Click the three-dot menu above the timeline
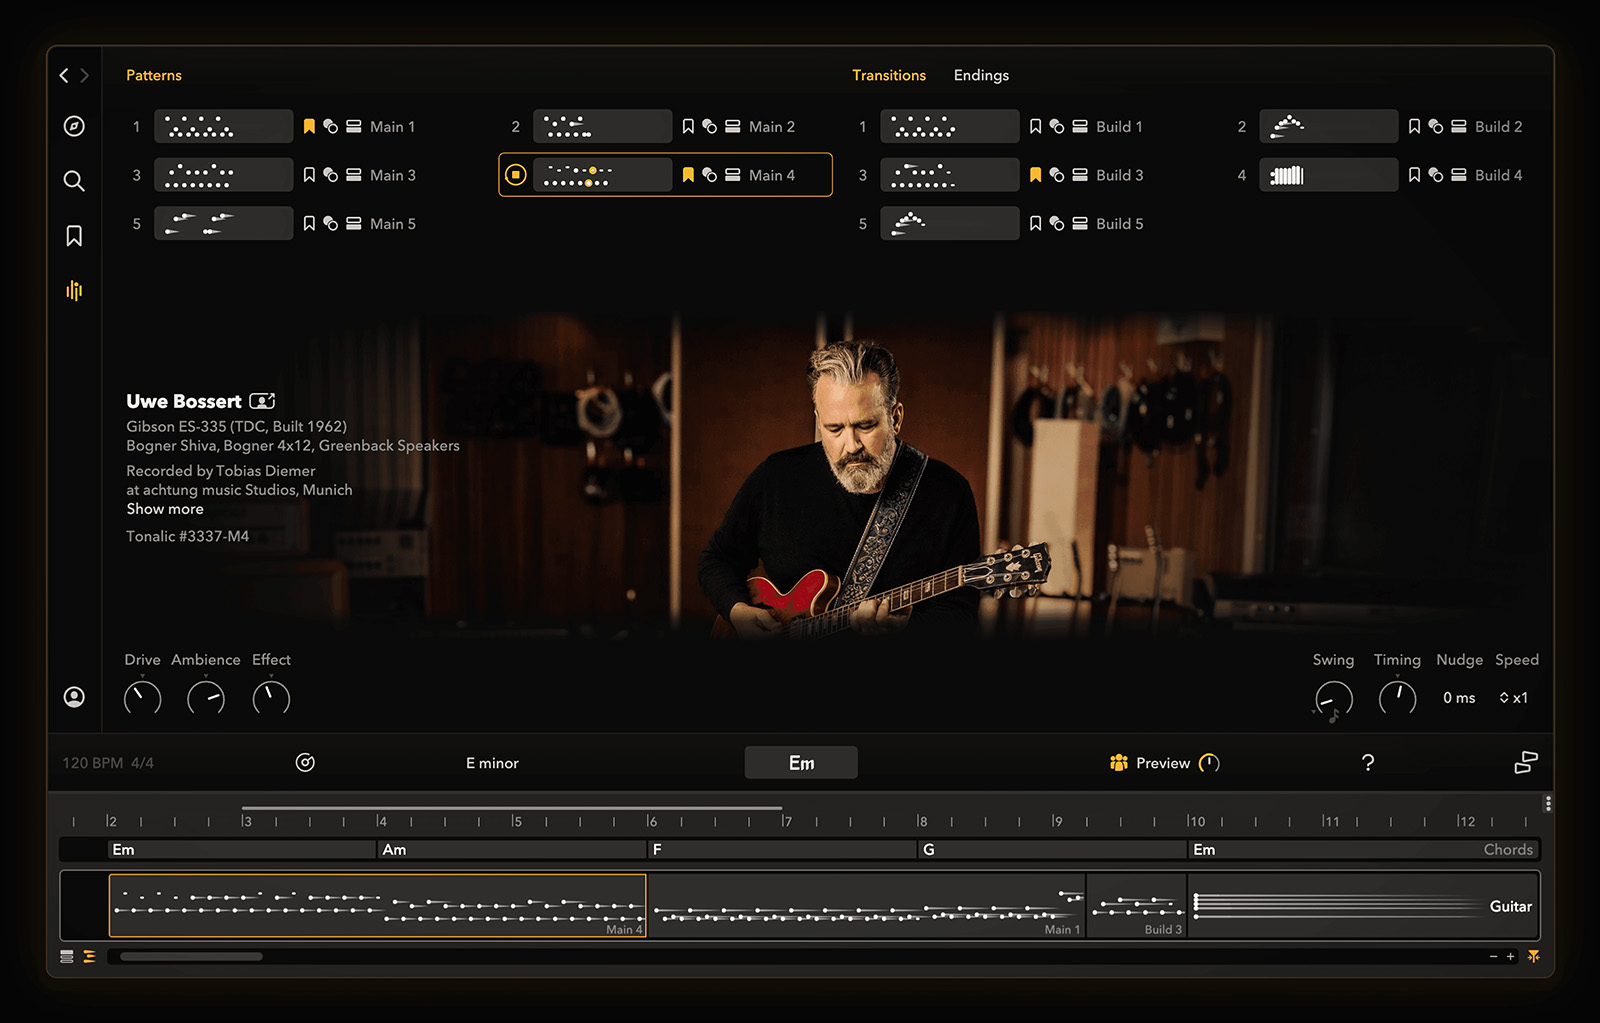Screen dimensions: 1600x1023 click(1548, 804)
